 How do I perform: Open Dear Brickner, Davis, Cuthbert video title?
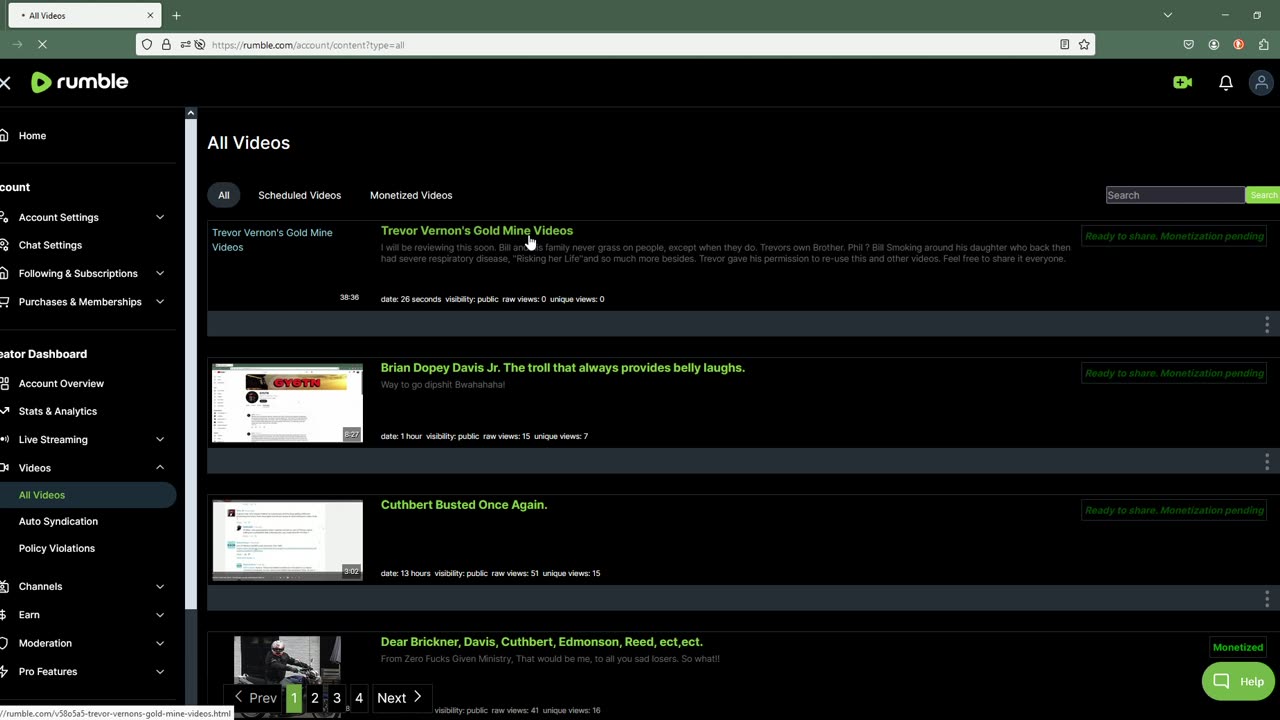(542, 642)
